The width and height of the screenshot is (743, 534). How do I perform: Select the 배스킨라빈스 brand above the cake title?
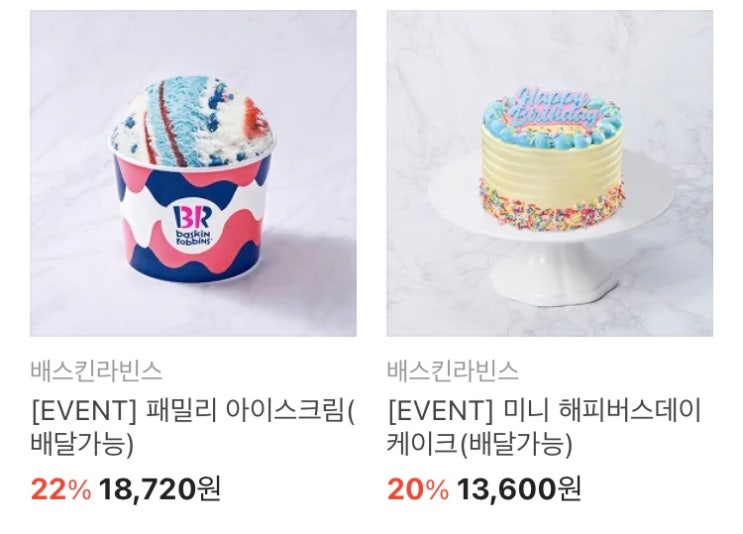click(x=453, y=371)
